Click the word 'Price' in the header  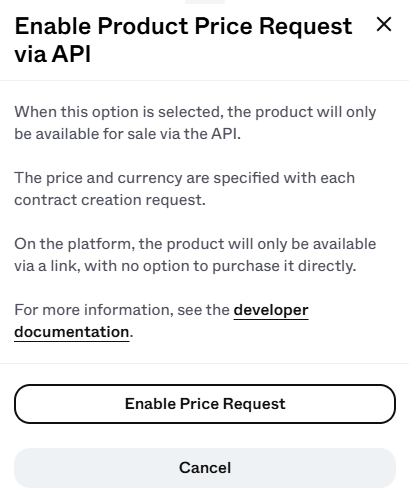[223, 26]
